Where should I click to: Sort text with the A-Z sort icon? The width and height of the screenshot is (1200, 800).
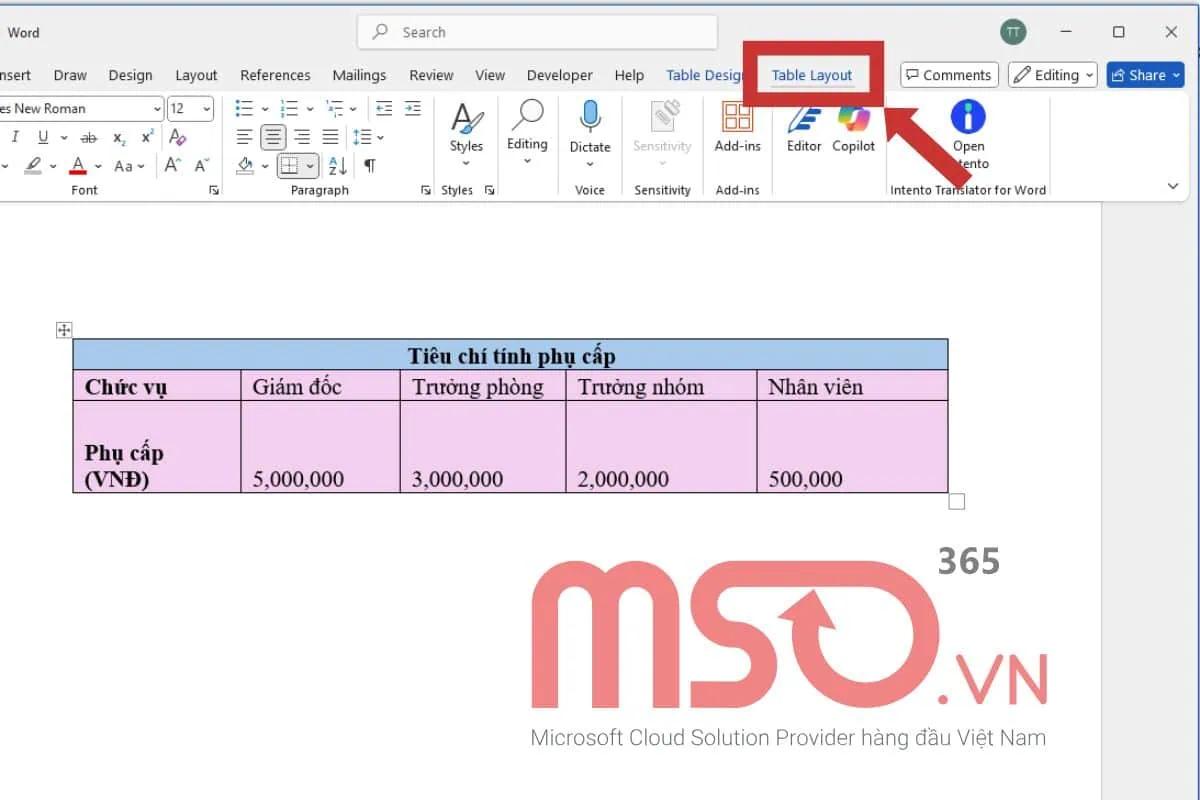pyautogui.click(x=337, y=166)
